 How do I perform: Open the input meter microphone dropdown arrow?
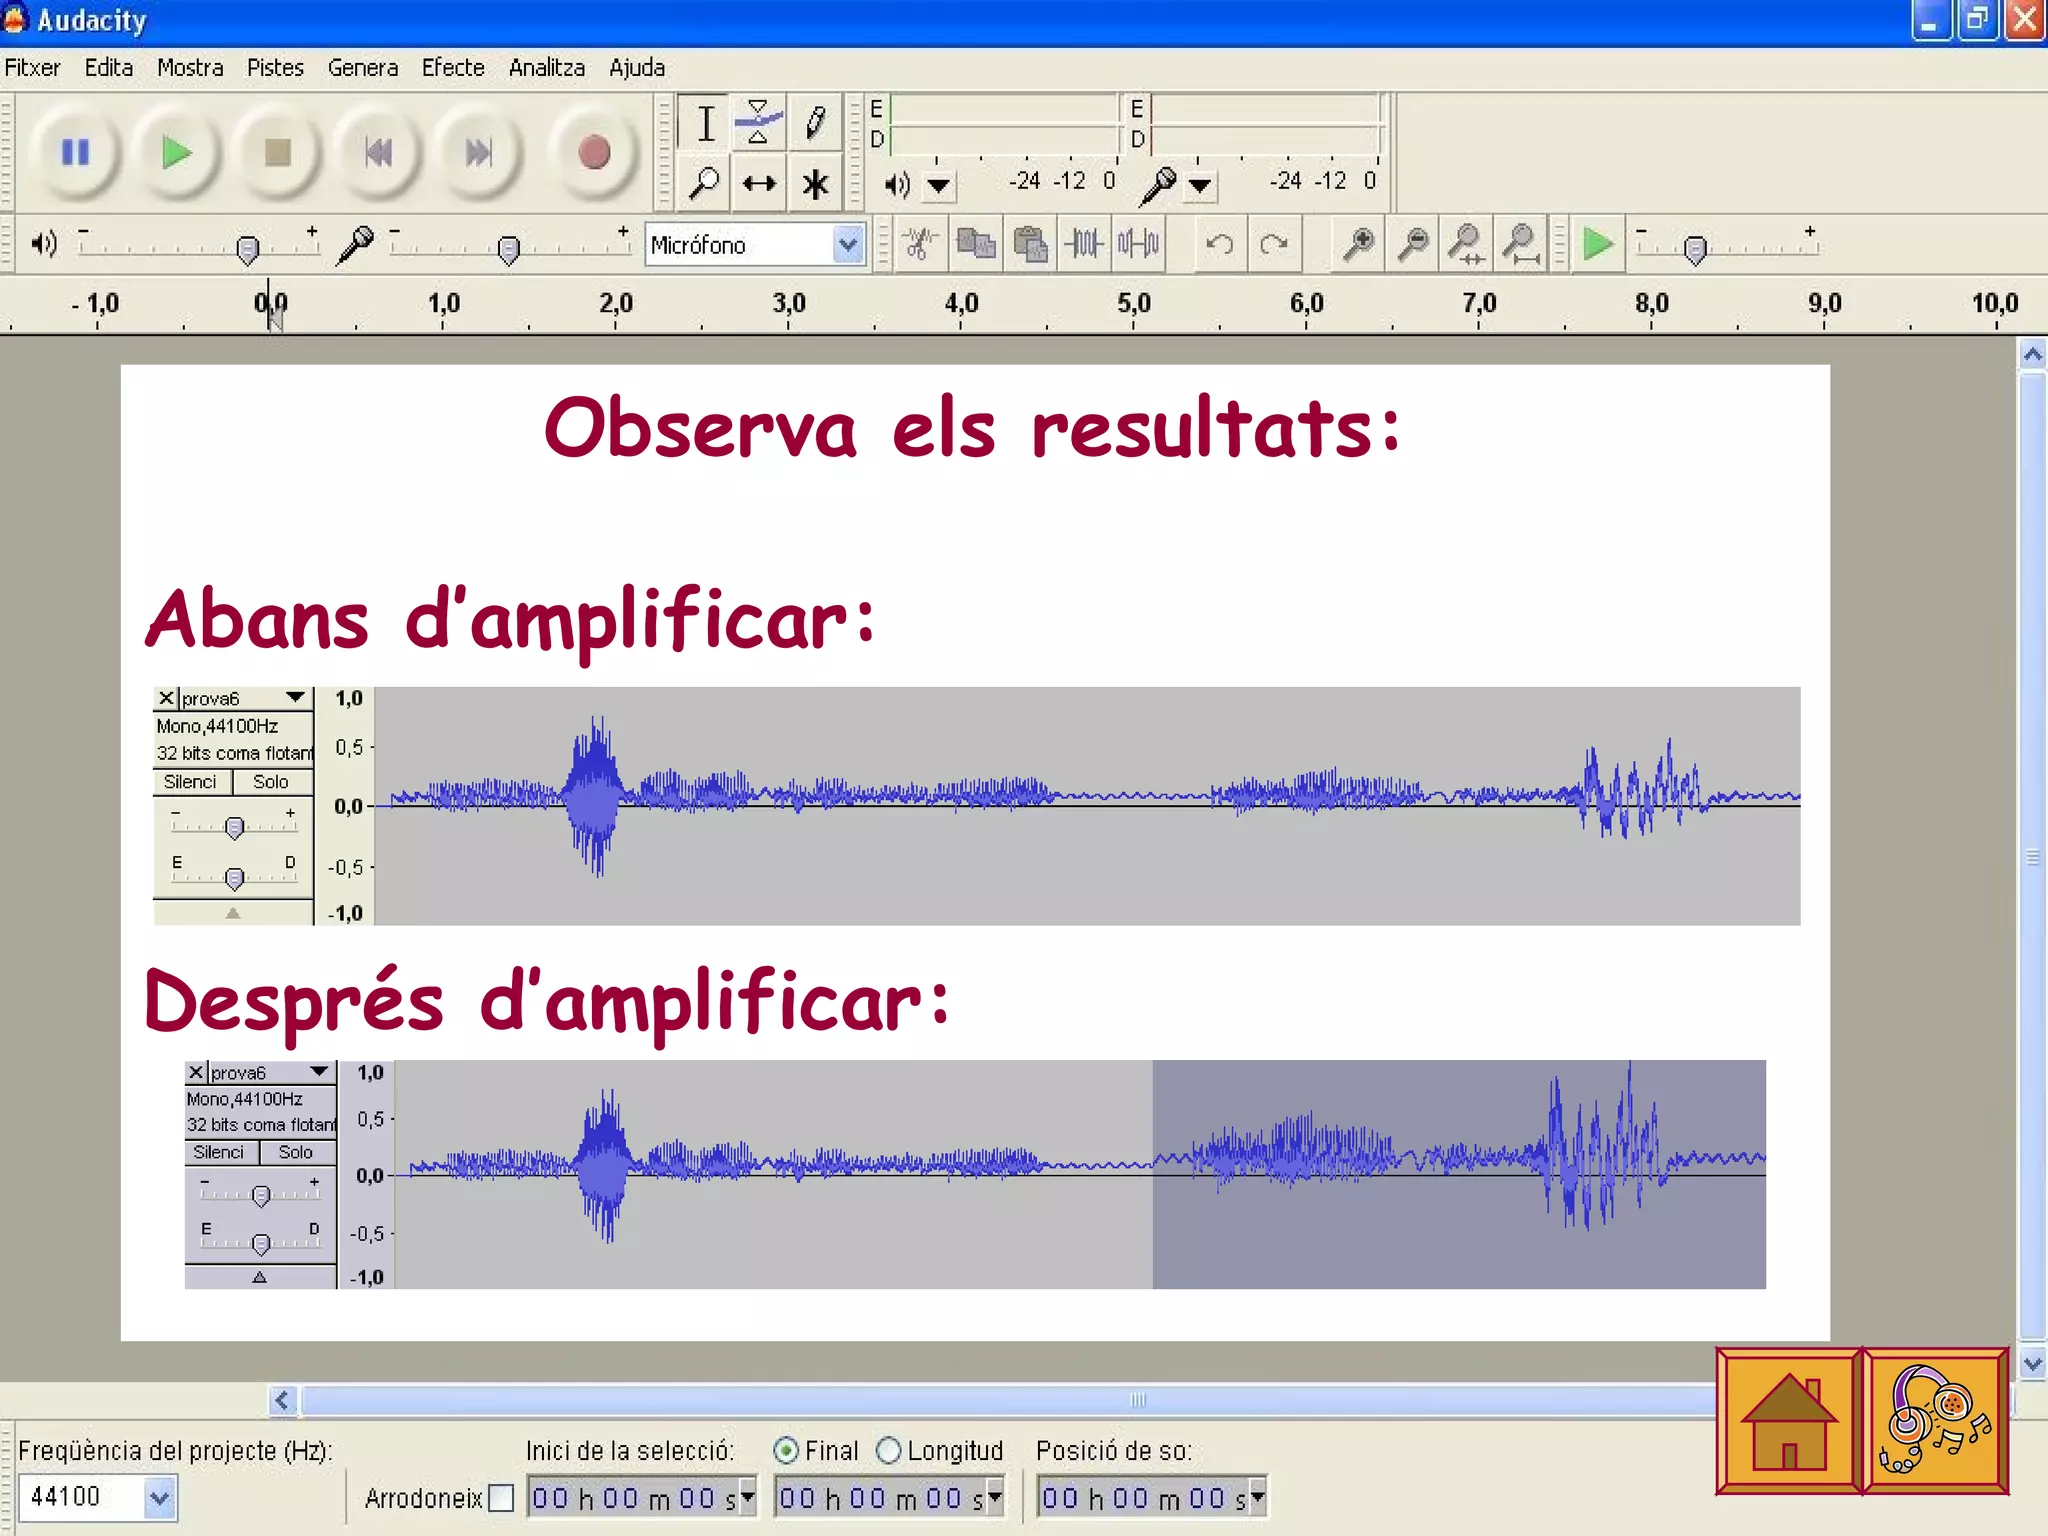click(x=1200, y=185)
